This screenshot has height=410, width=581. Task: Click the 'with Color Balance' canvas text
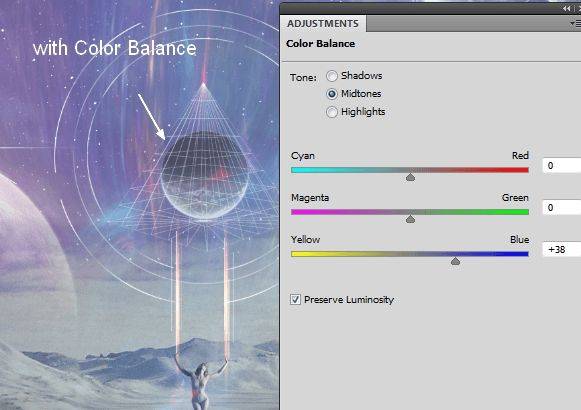coord(114,49)
